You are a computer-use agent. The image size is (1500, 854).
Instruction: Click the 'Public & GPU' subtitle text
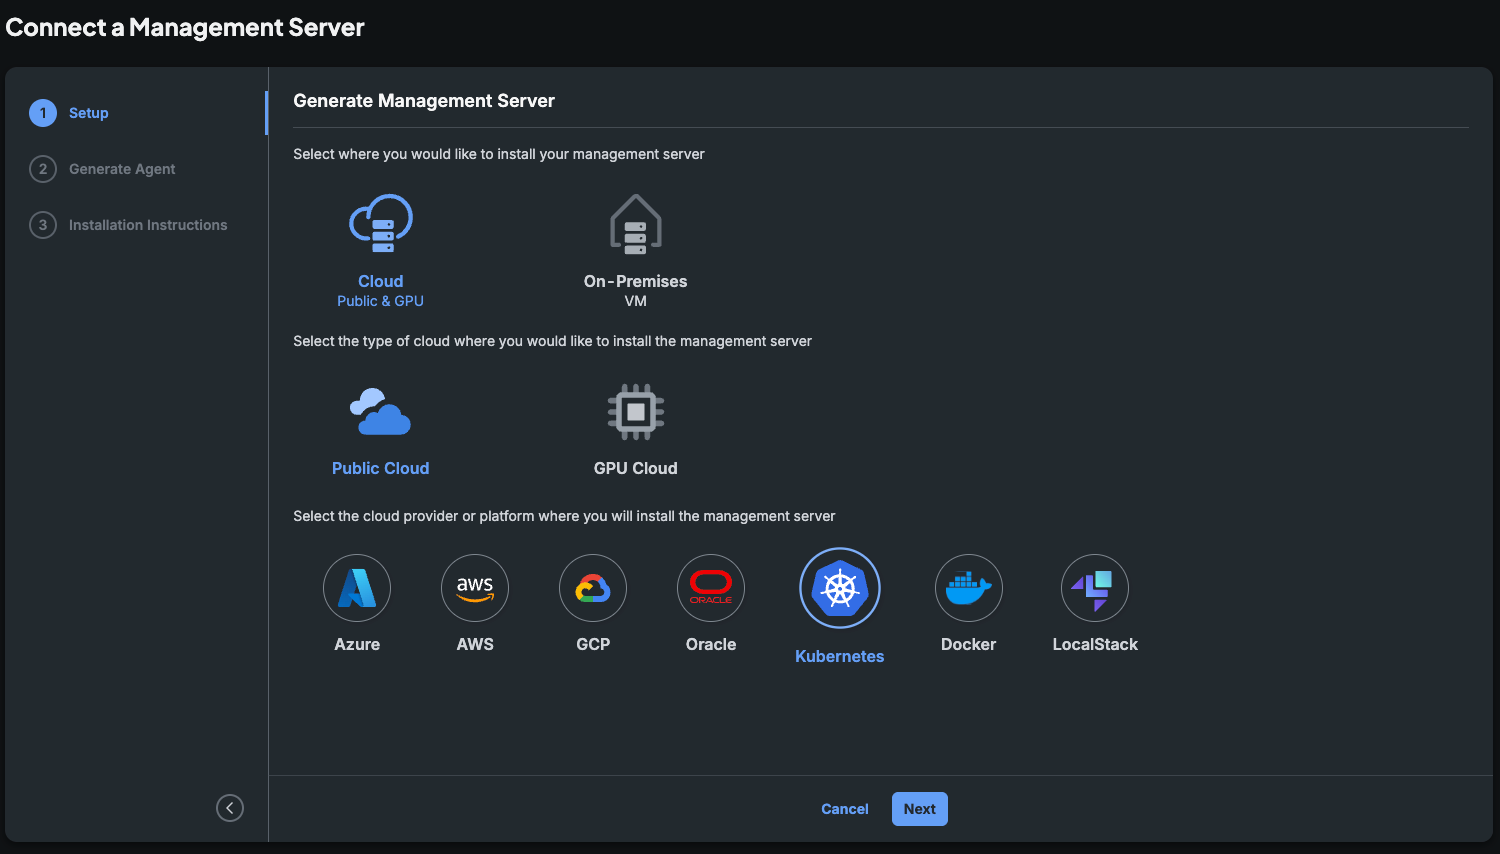coord(381,301)
